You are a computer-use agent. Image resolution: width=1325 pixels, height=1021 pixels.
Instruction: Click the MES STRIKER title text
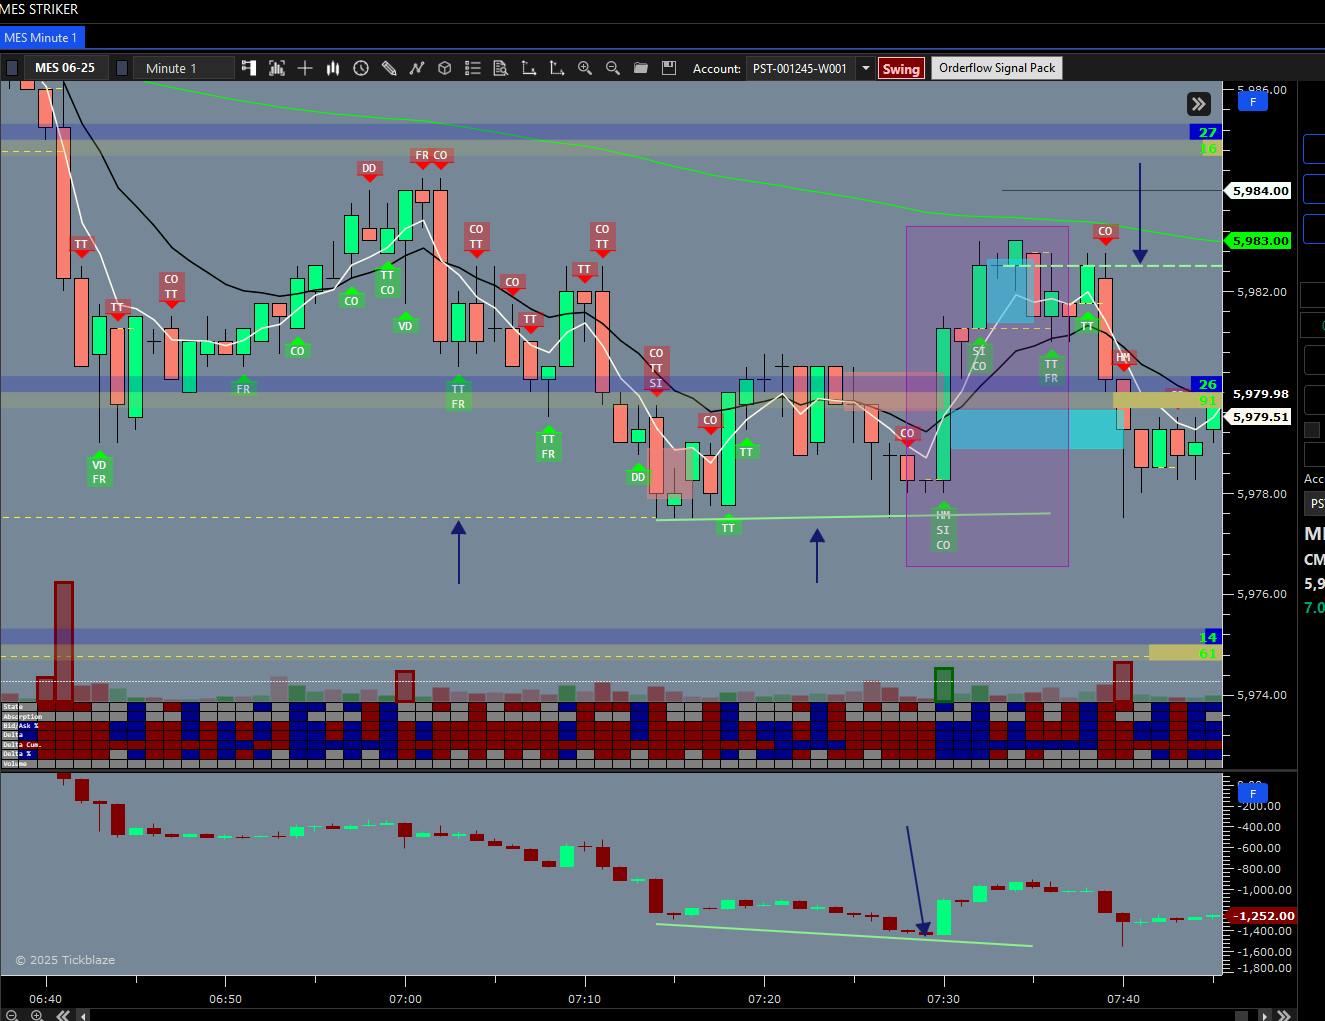40,9
